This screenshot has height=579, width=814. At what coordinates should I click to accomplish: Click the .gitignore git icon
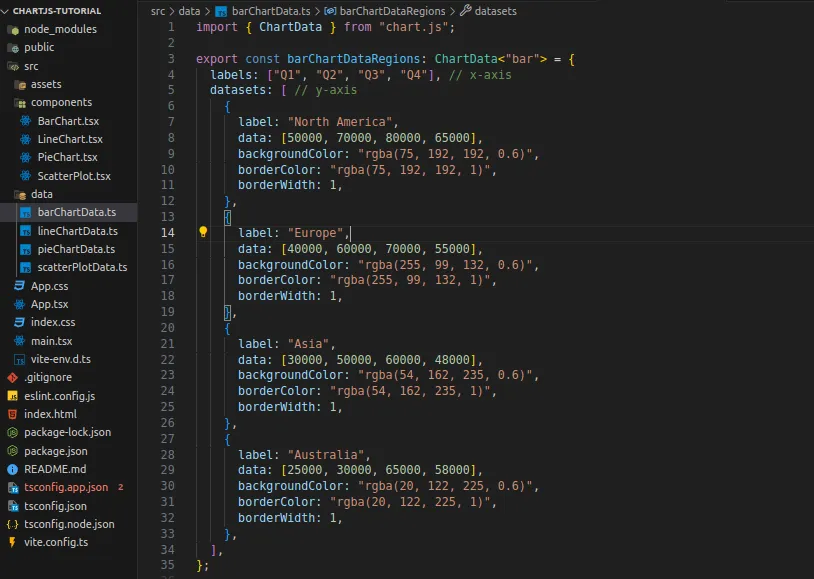(x=12, y=378)
